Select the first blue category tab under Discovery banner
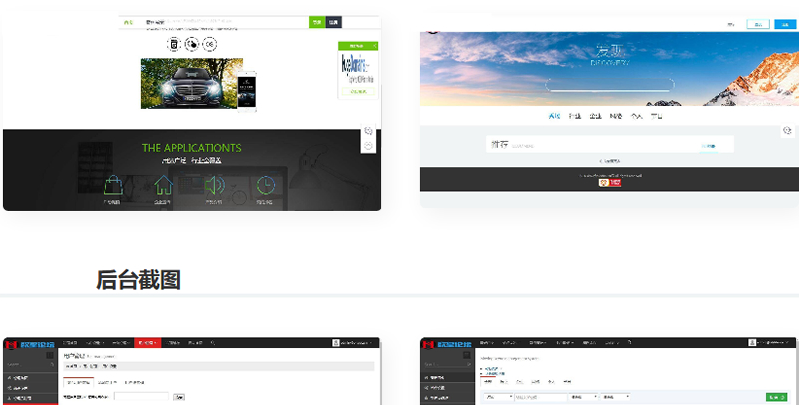This screenshot has width=799, height=405. [554, 116]
